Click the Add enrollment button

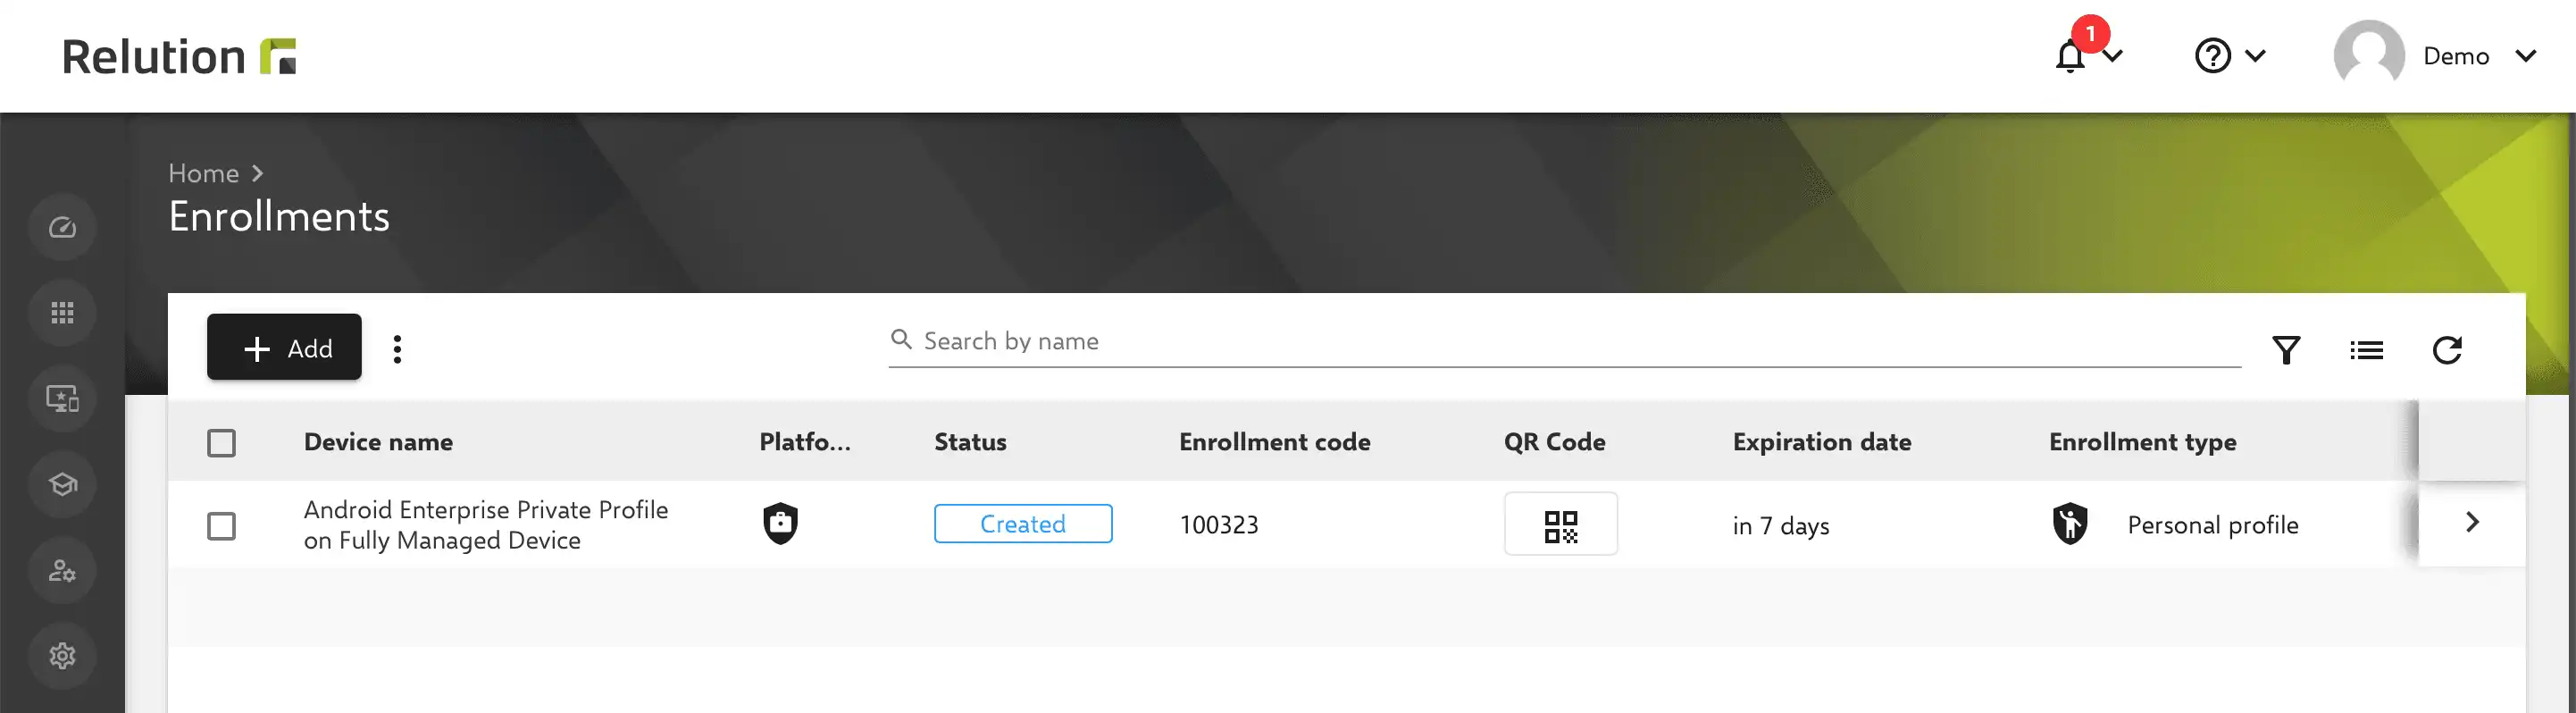284,347
